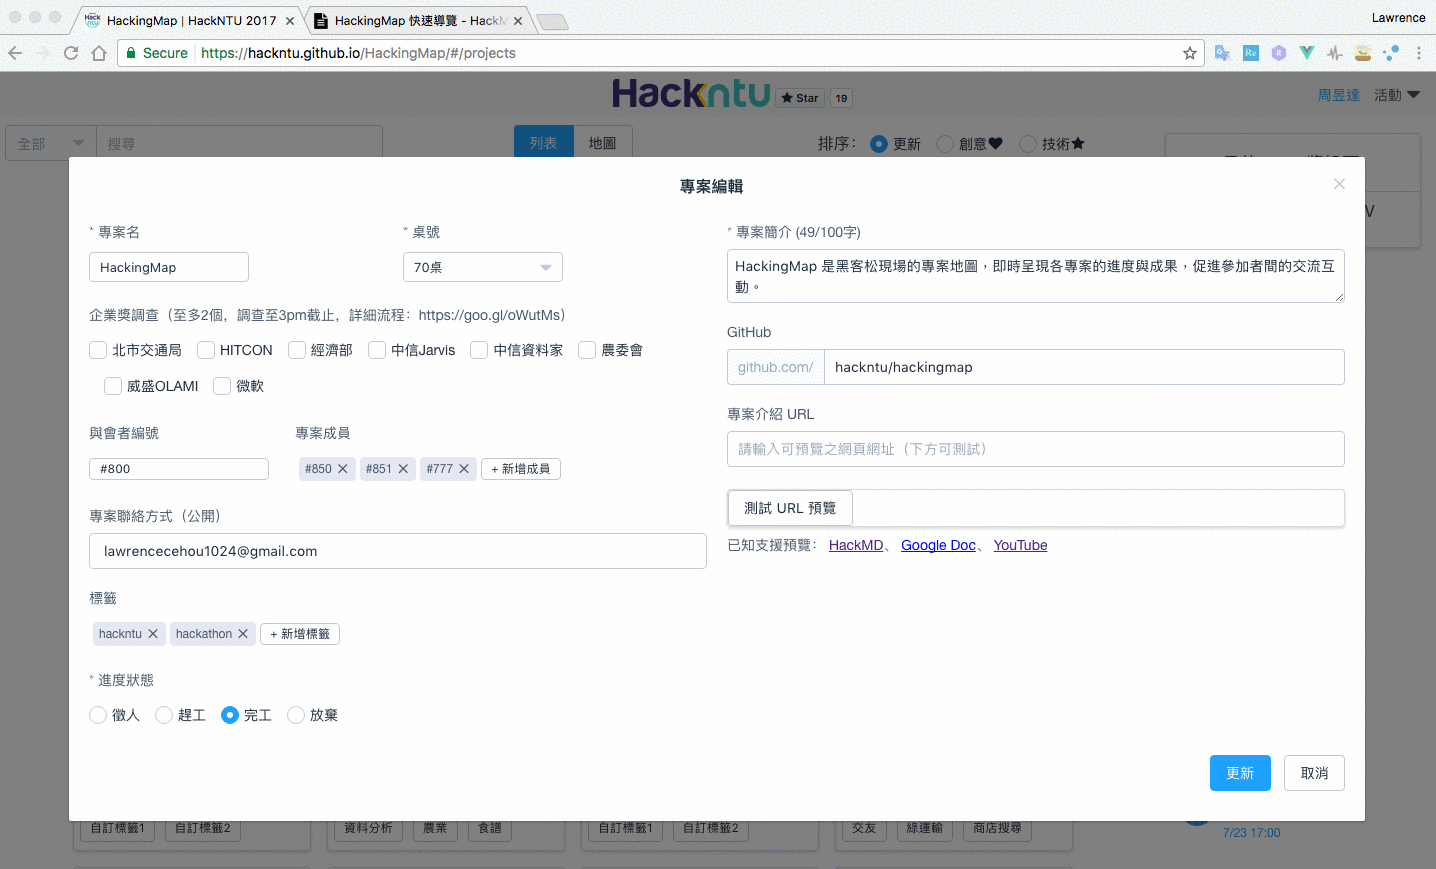Go to browser home page

pos(99,53)
